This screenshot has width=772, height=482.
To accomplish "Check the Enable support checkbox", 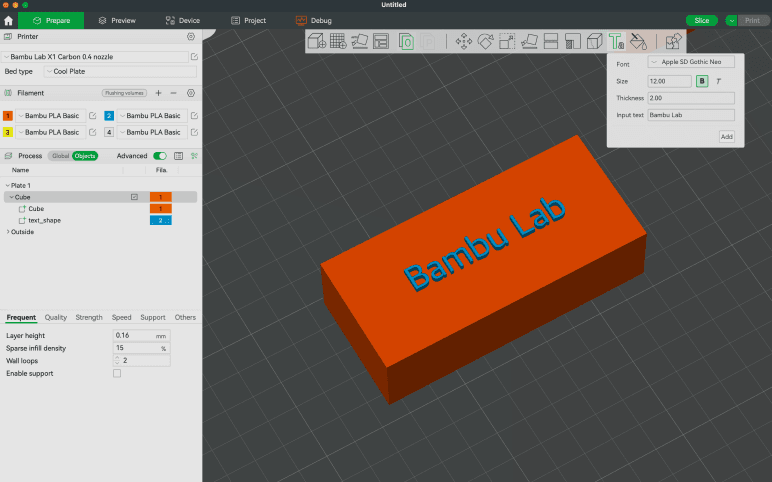I will (x=117, y=373).
